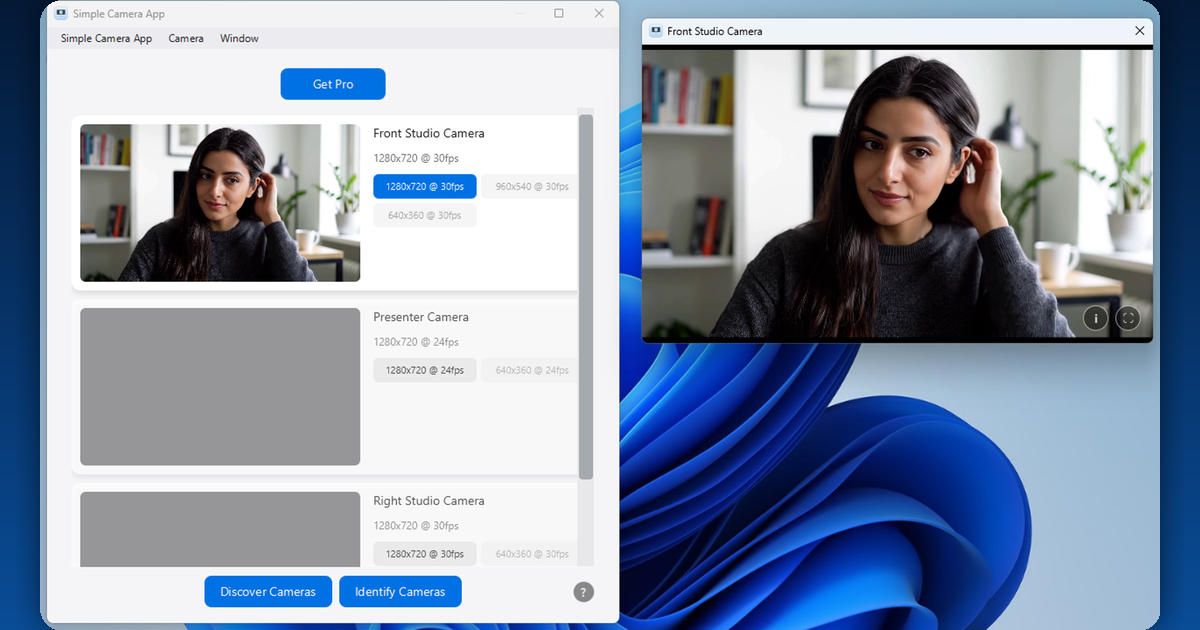Viewport: 1200px width, 630px height.
Task: Open the Window menu
Action: click(x=239, y=38)
